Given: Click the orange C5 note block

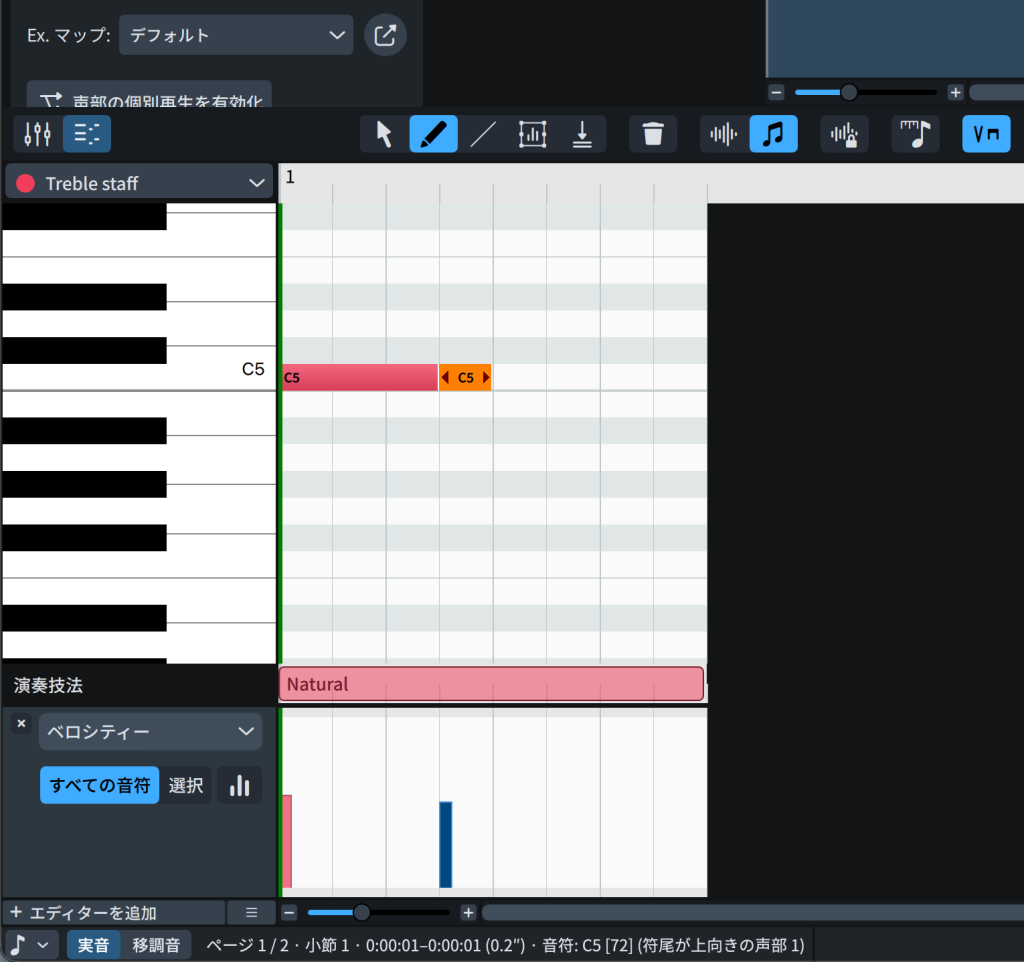Looking at the screenshot, I should click(x=465, y=377).
